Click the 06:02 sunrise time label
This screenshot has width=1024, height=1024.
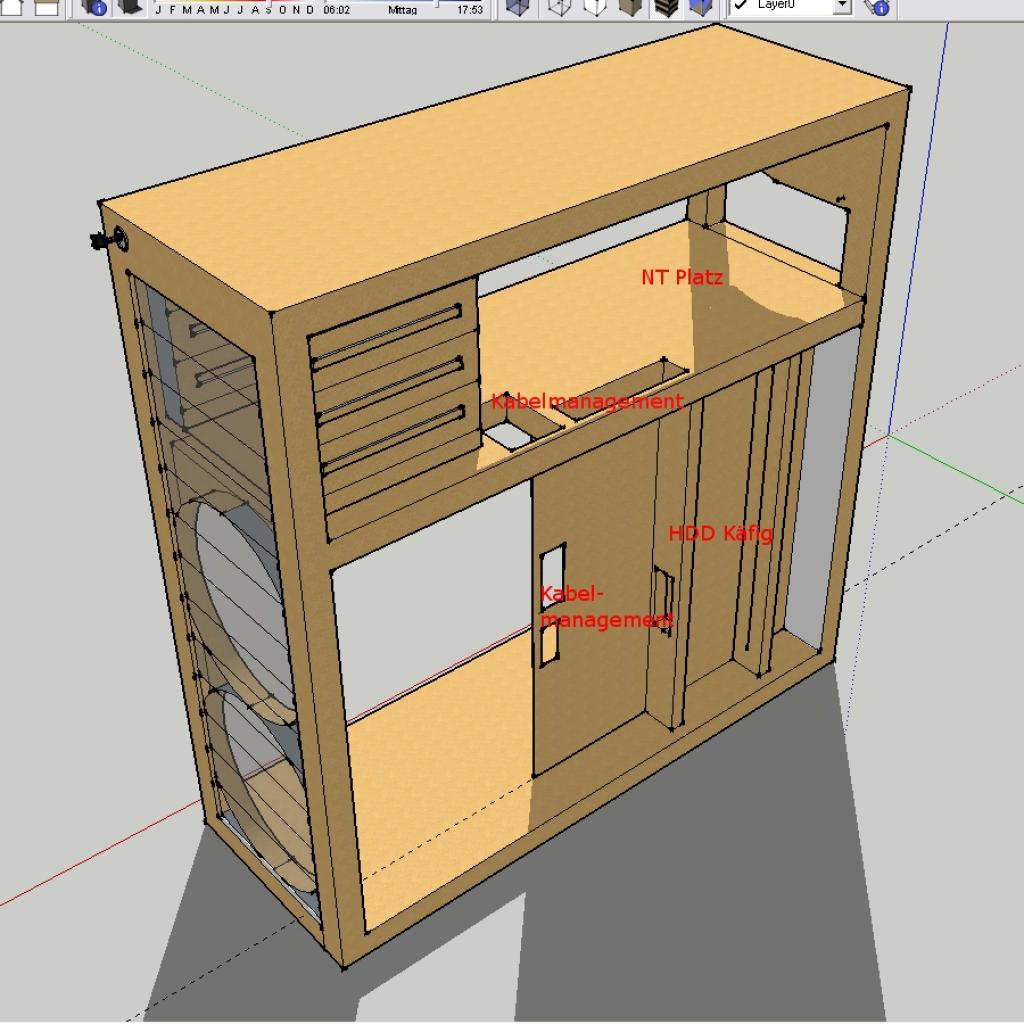(336, 10)
